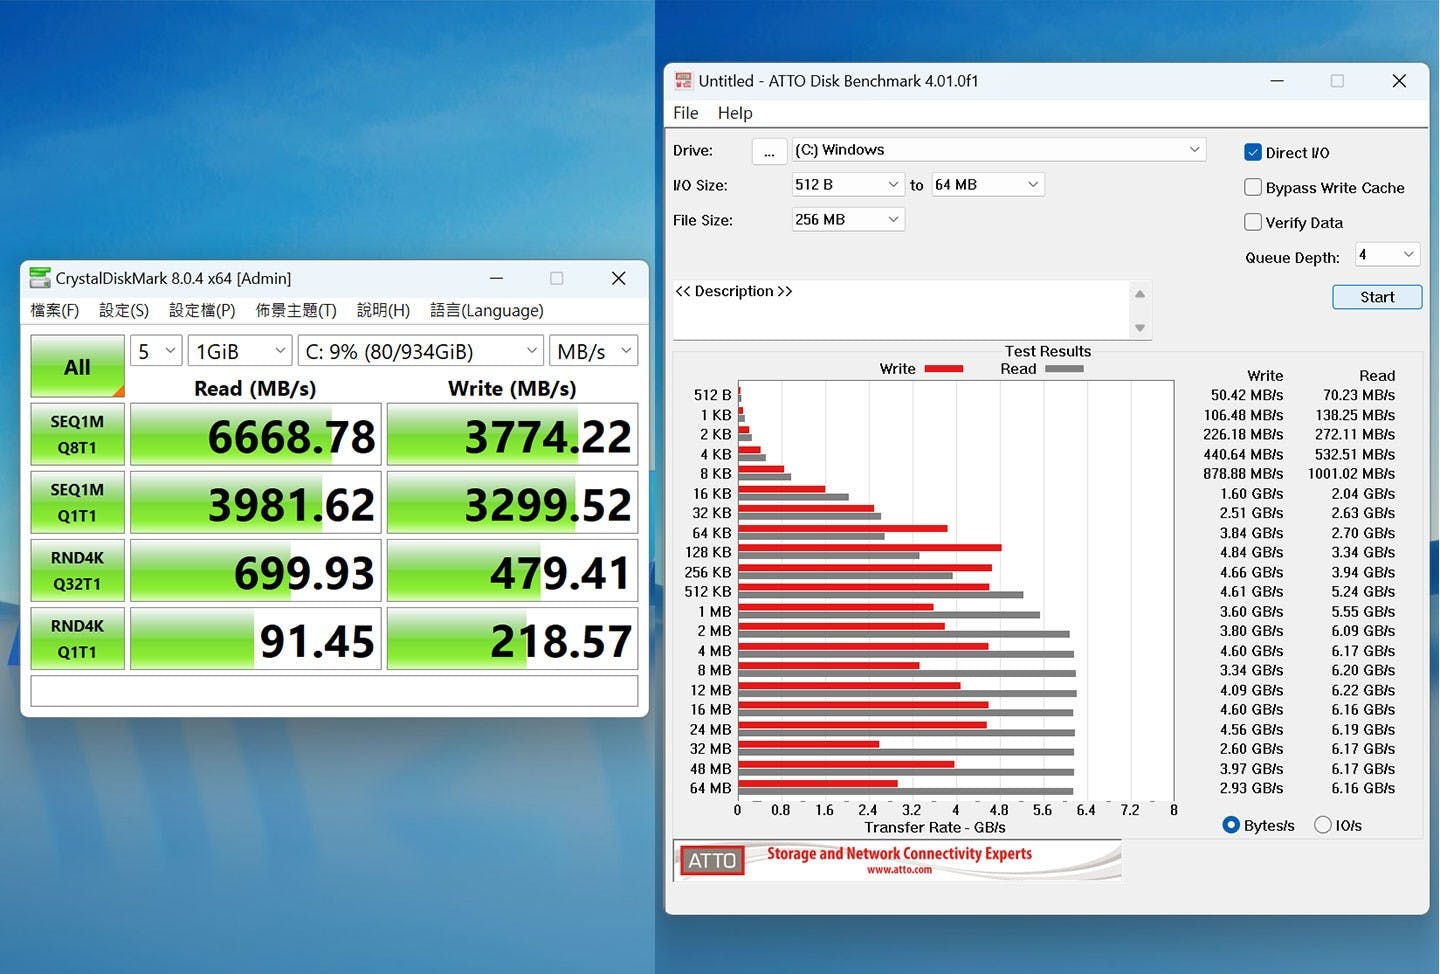Click the 4.84 GB/s write value
The image size is (1440, 974).
(x=1251, y=552)
